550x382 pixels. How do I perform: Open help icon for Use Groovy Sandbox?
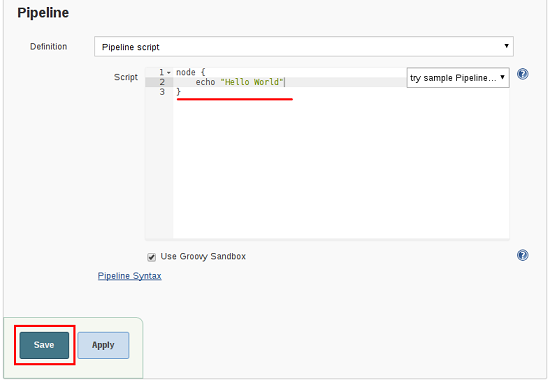click(522, 255)
